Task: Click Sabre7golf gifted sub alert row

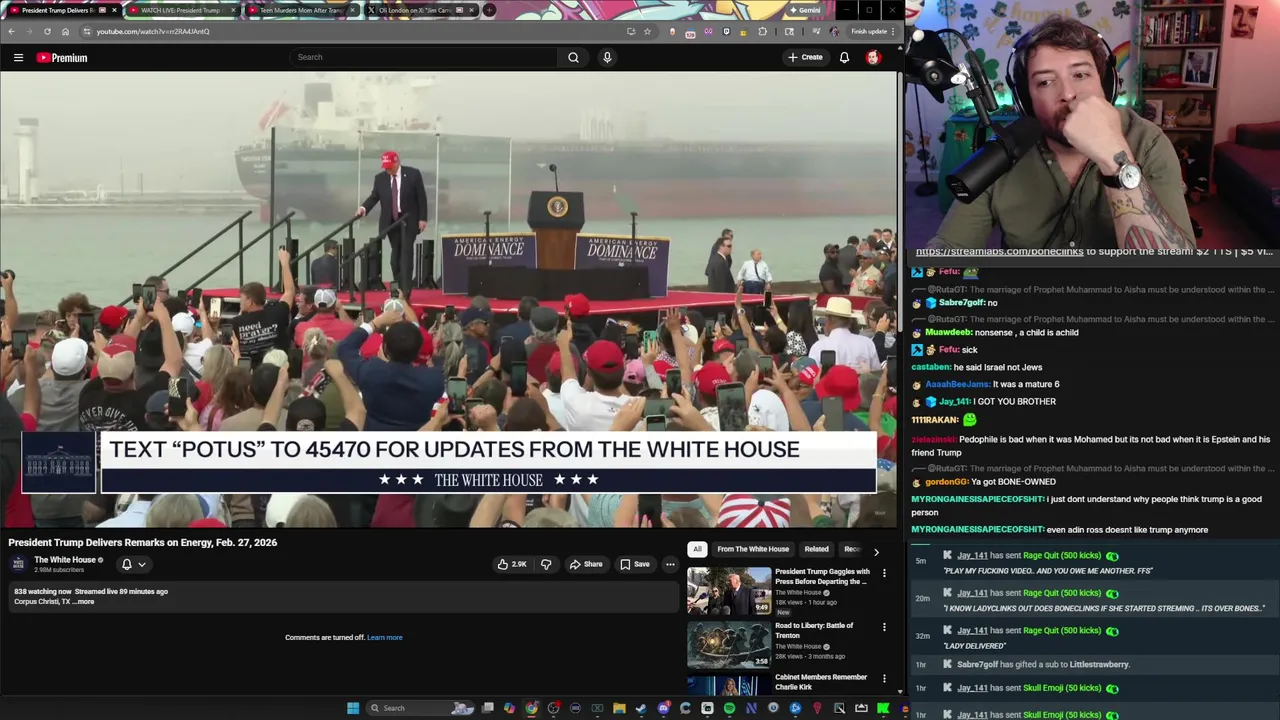Action: tap(1094, 664)
